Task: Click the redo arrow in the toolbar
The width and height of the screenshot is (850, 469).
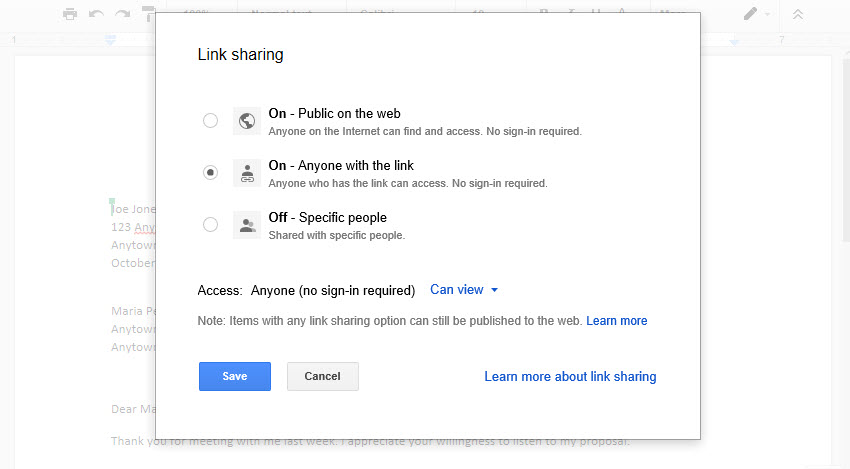Action: [x=122, y=14]
